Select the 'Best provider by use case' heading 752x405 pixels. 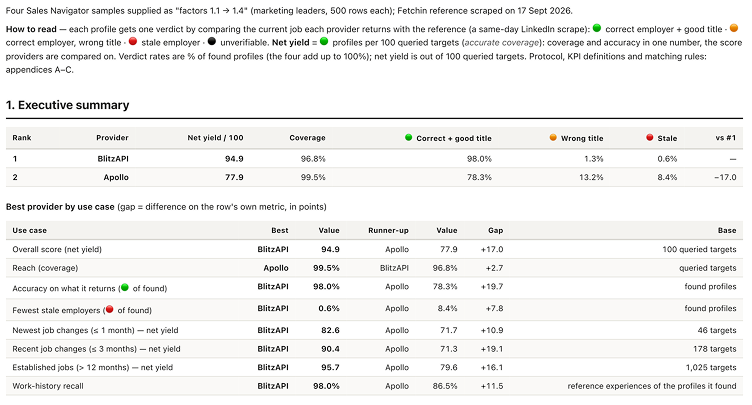coord(60,207)
